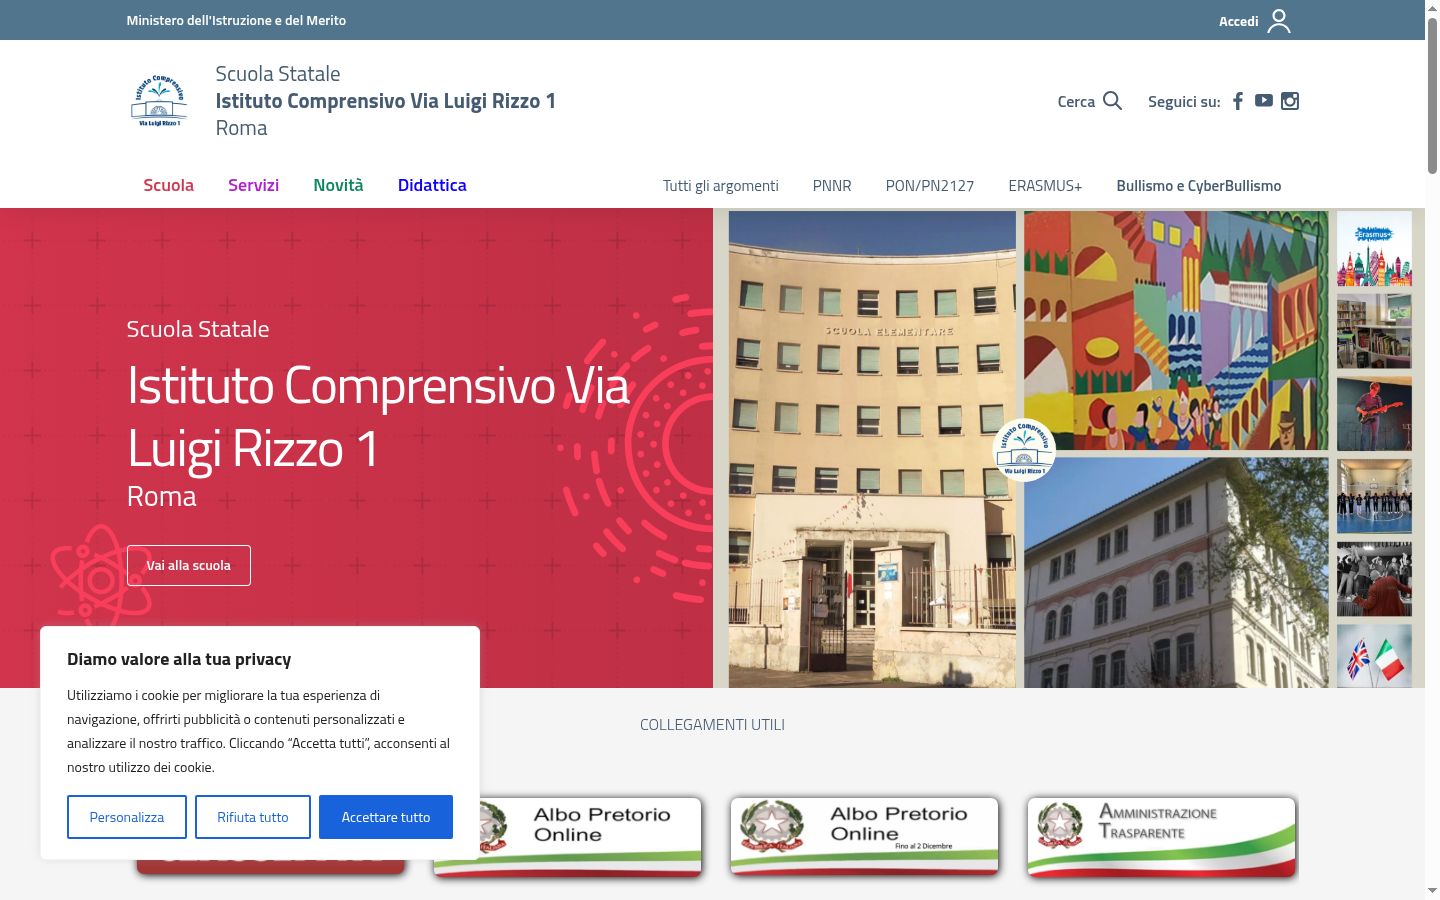Open the Didattica menu
Image resolution: width=1440 pixels, height=900 pixels.
(432, 185)
